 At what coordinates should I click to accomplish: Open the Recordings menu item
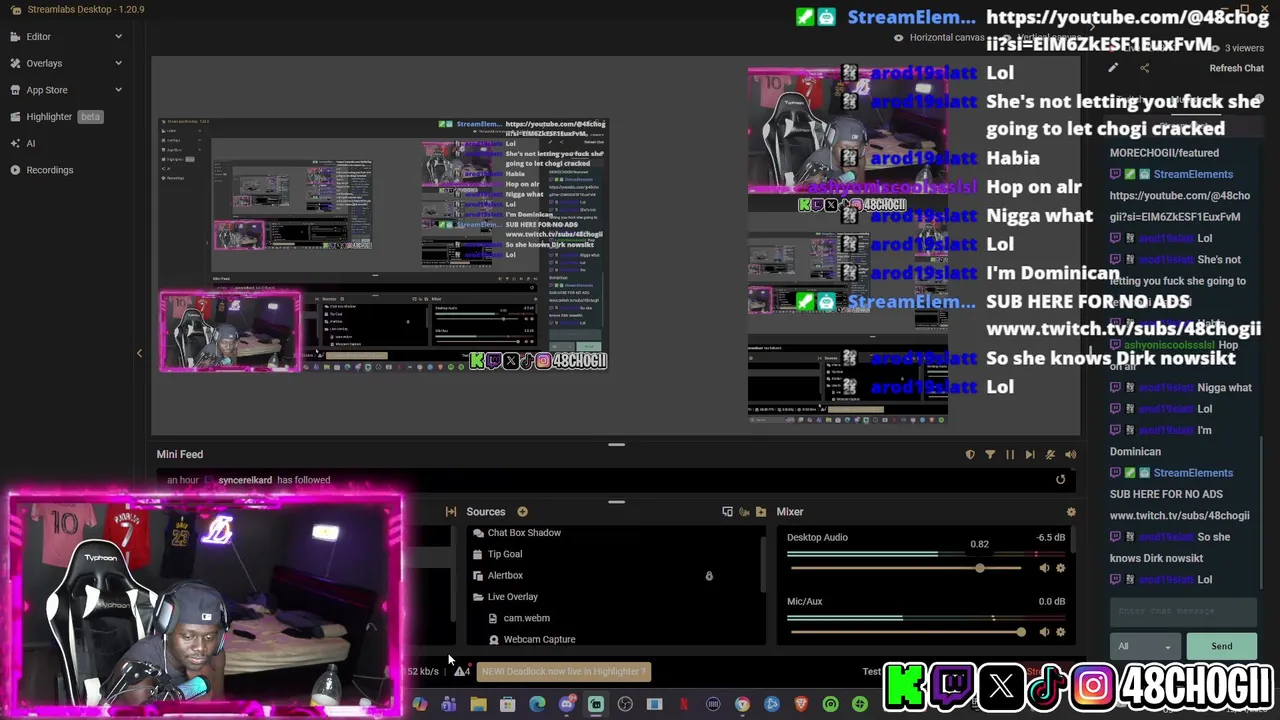coord(50,170)
